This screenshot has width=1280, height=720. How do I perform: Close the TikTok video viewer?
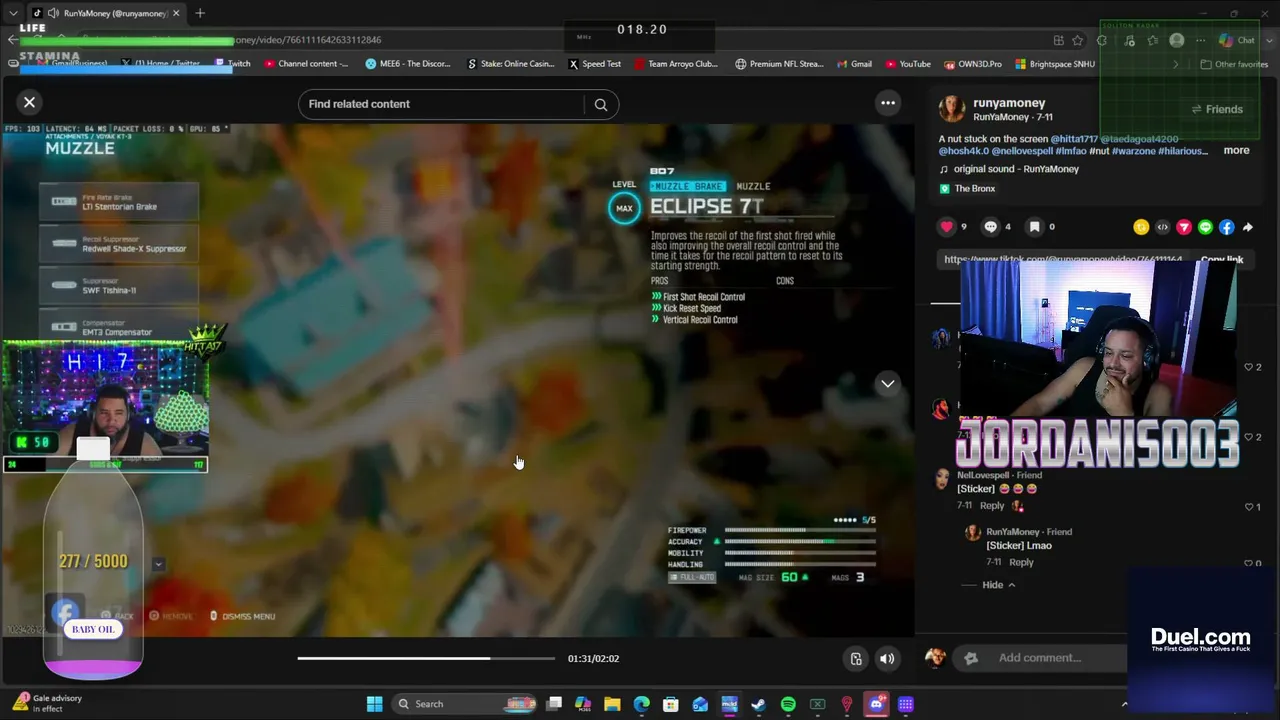[29, 102]
